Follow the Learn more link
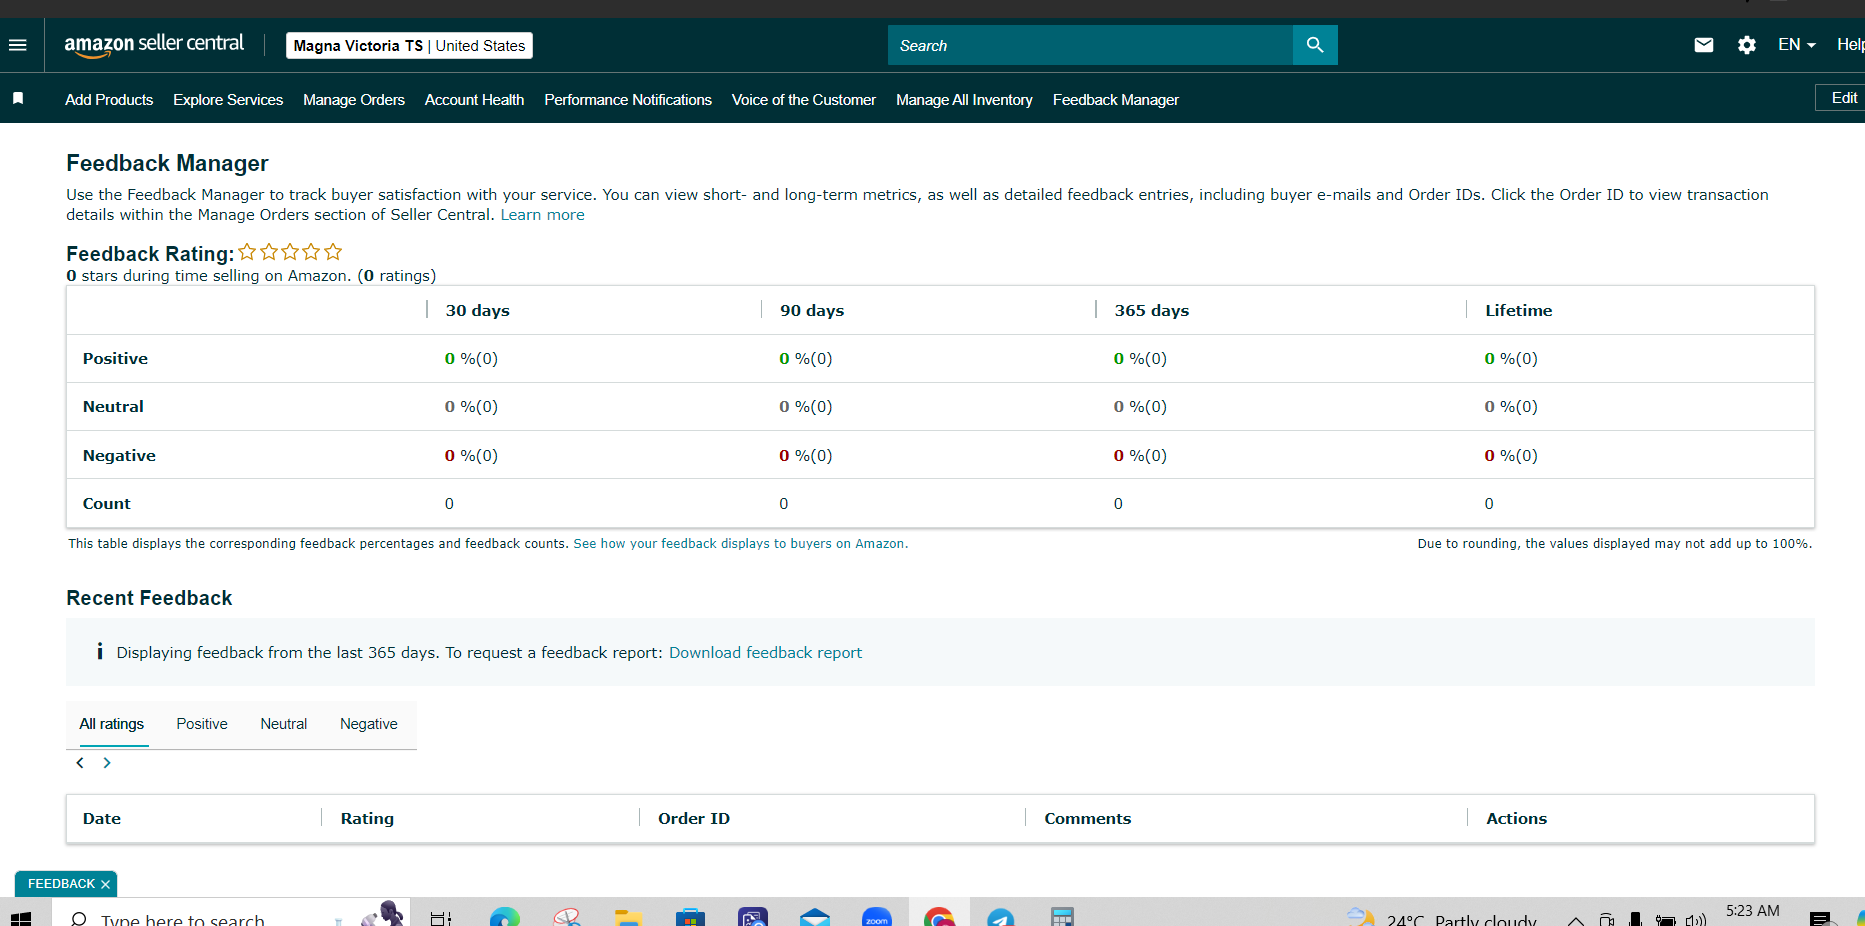Image resolution: width=1865 pixels, height=926 pixels. tap(542, 215)
